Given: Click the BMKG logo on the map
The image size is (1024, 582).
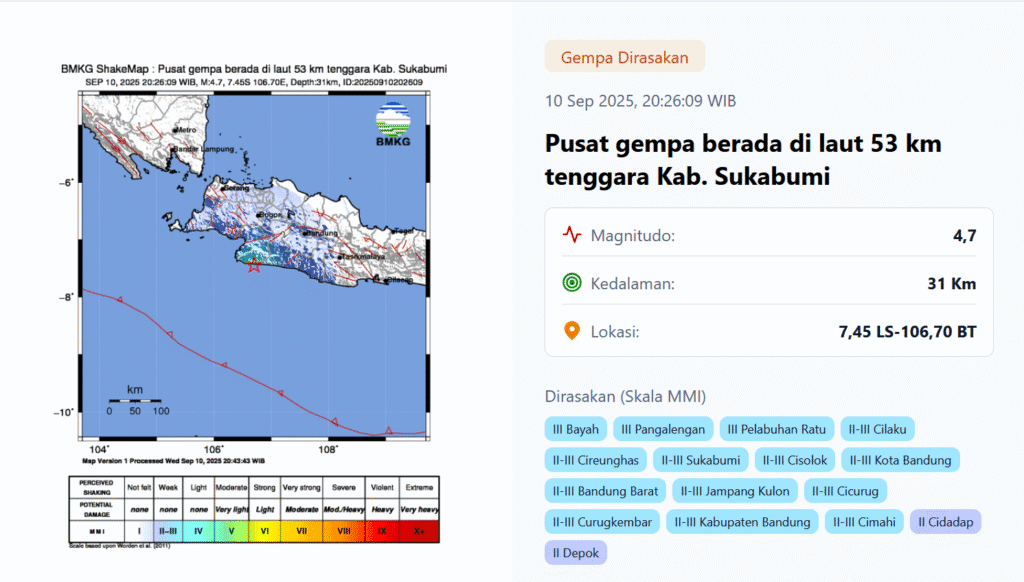Looking at the screenshot, I should click(x=393, y=124).
